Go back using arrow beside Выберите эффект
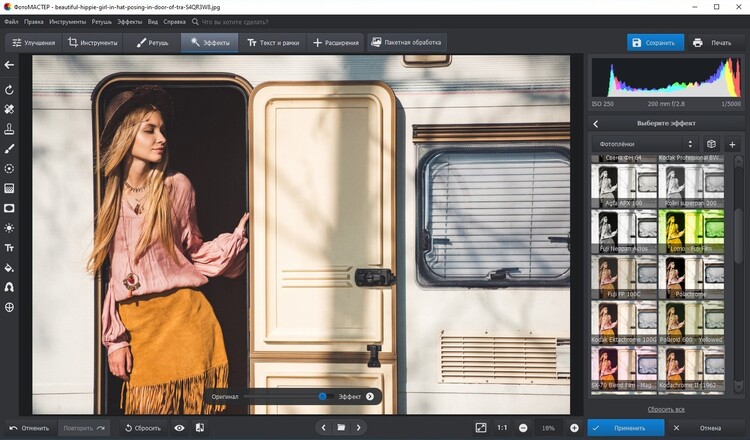Viewport: 750px width, 440px height. point(596,123)
